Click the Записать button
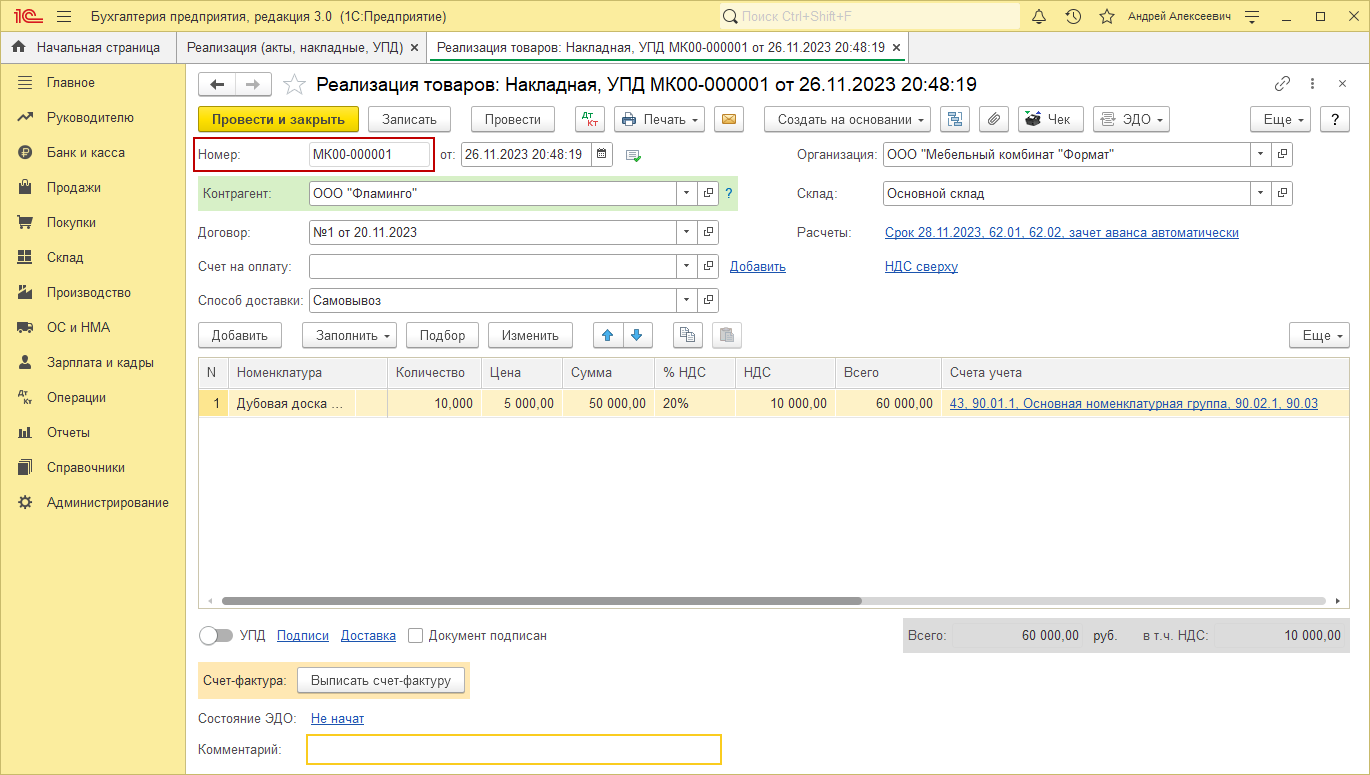Image resolution: width=1370 pixels, height=775 pixels. pyautogui.click(x=410, y=119)
